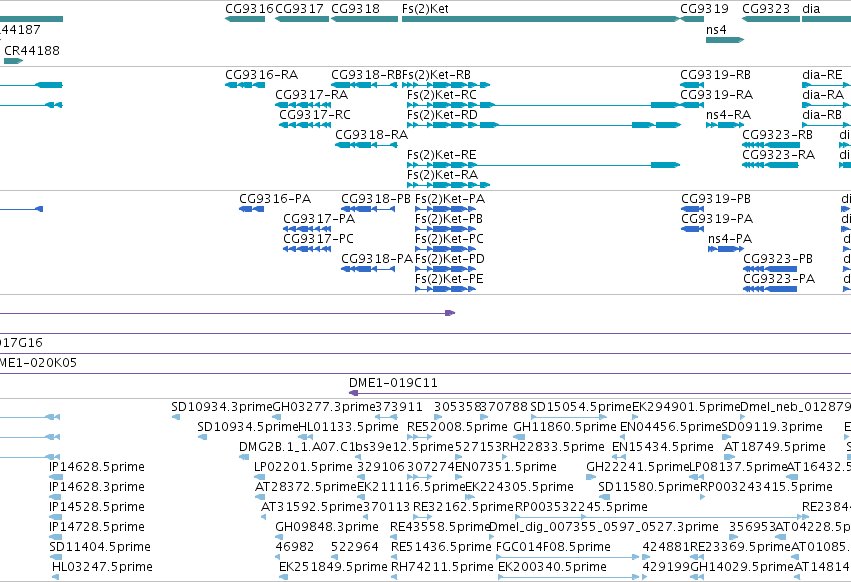
Task: Select transcript dia-RB
Action: pos(822,115)
